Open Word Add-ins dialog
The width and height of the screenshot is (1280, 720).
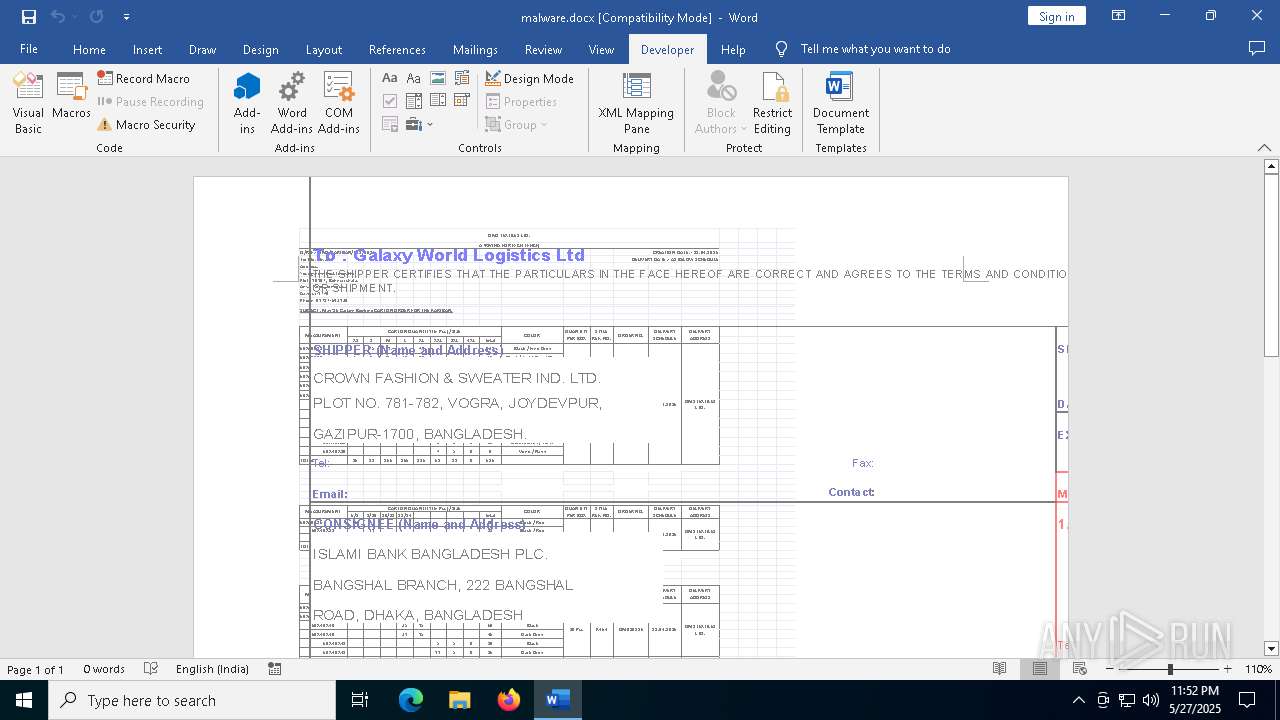click(x=292, y=103)
